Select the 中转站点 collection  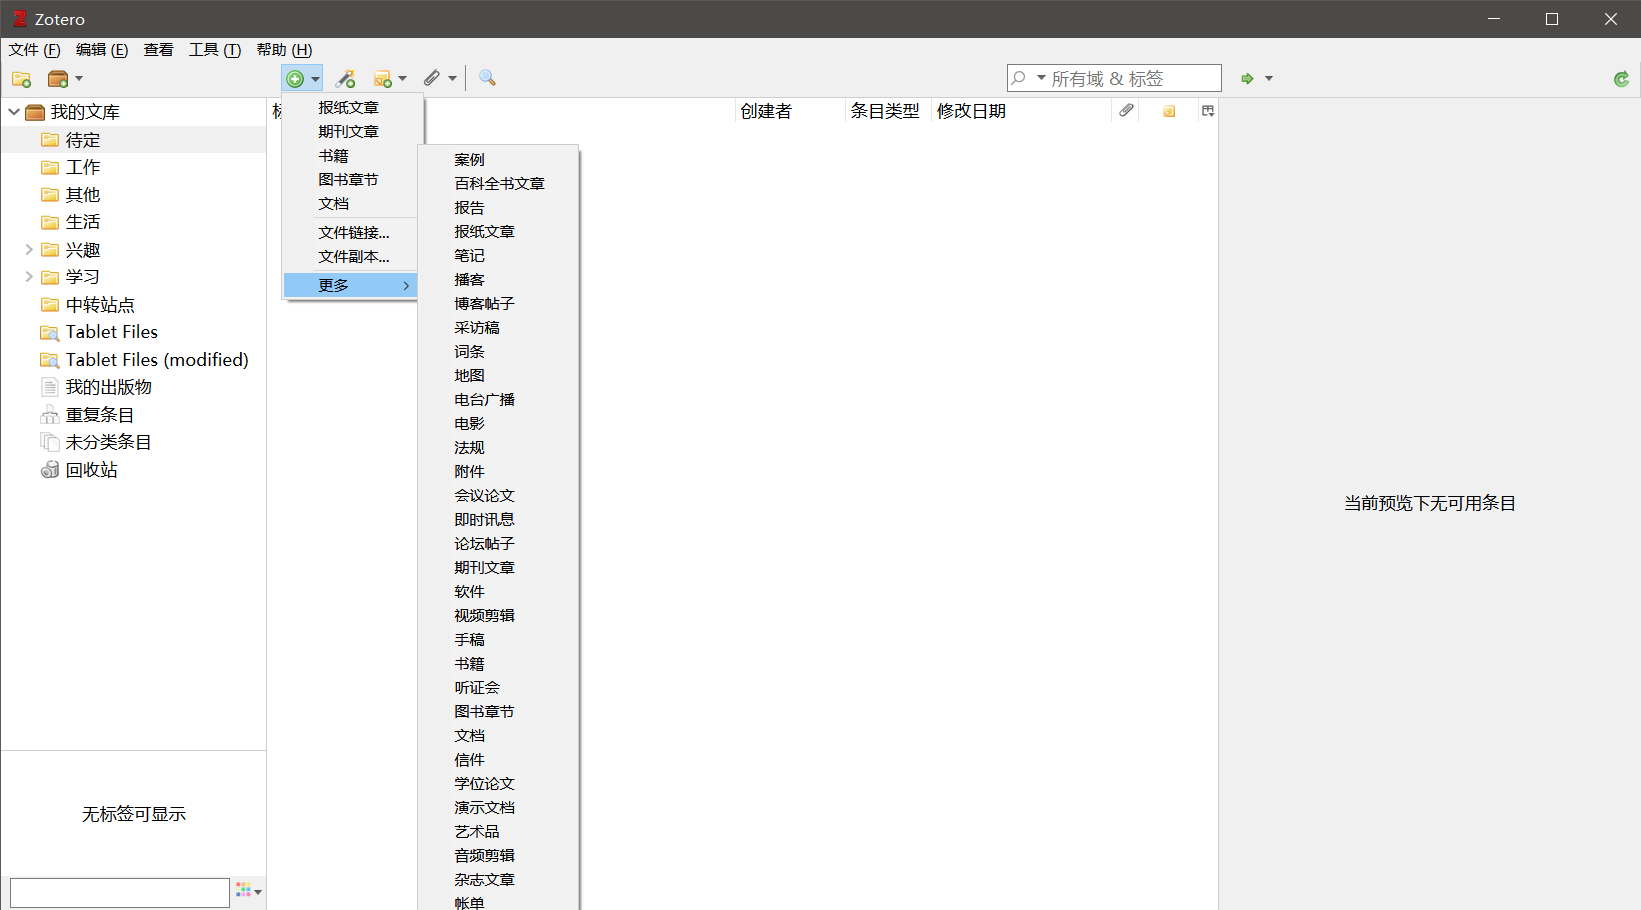(100, 305)
